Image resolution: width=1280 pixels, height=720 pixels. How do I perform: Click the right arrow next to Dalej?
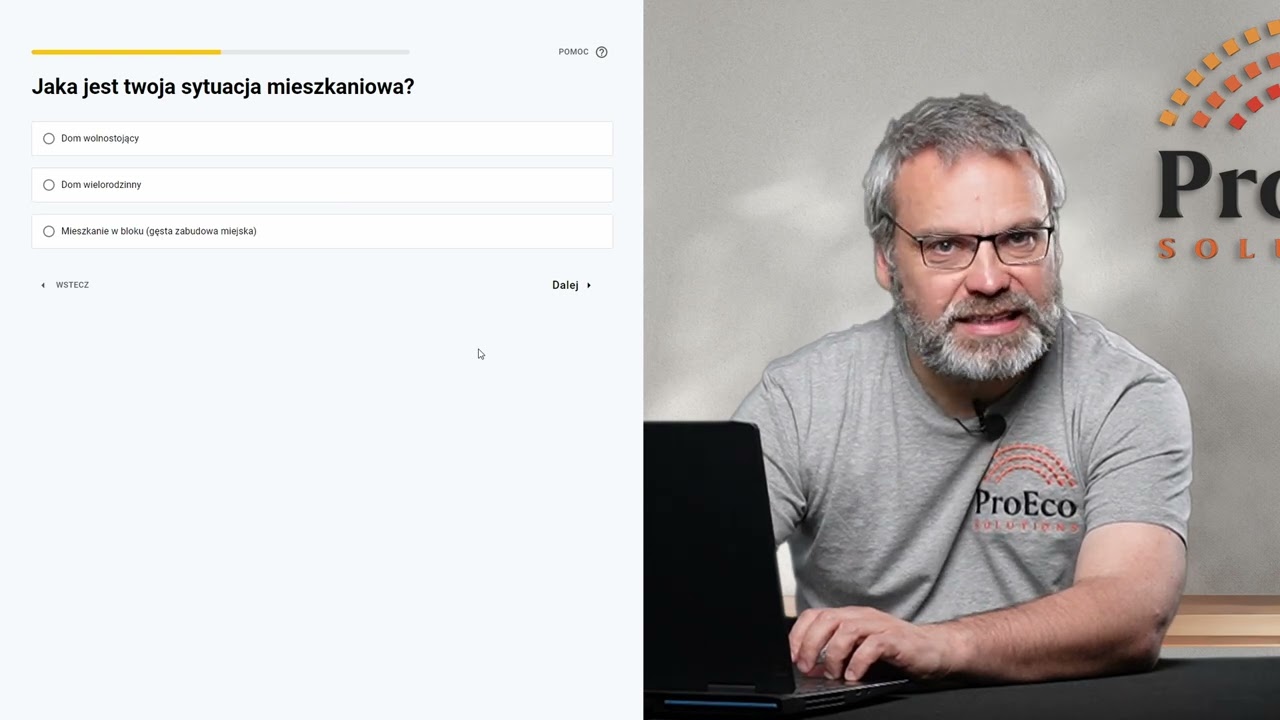click(588, 285)
